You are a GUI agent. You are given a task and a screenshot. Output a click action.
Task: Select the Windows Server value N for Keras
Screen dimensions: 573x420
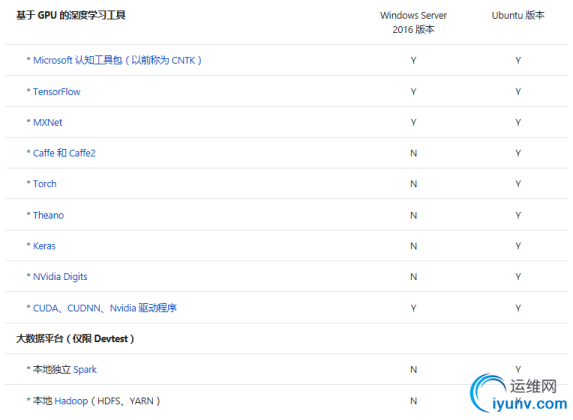(x=413, y=246)
